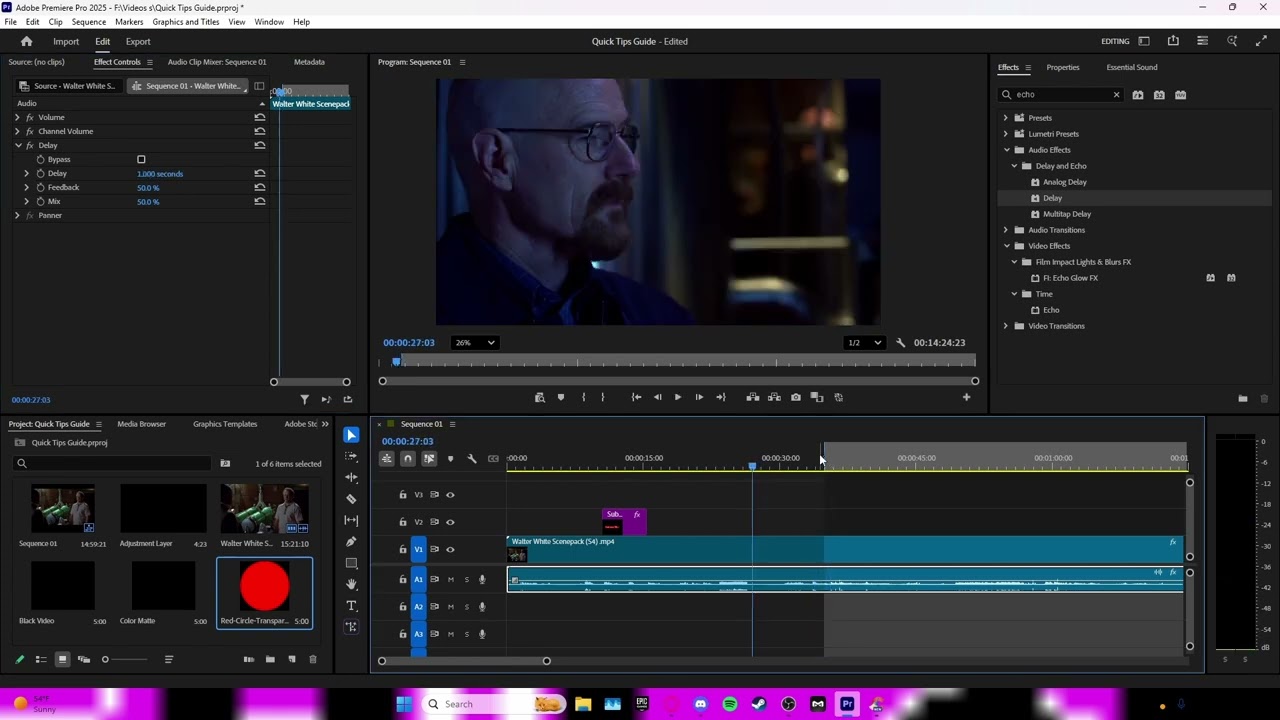Screen dimensions: 1280x720
Task: Pick the Type tool
Action: click(x=351, y=606)
